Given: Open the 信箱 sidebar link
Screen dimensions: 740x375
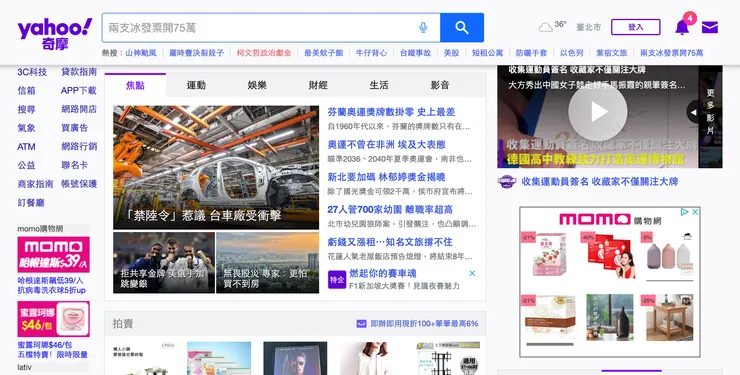Looking at the screenshot, I should (x=26, y=91).
